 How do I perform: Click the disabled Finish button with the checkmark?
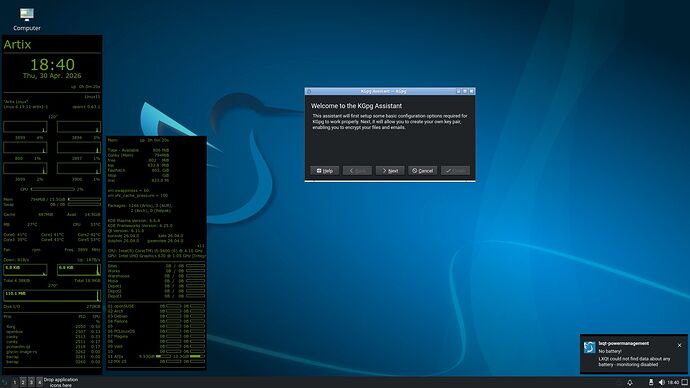pyautogui.click(x=455, y=171)
